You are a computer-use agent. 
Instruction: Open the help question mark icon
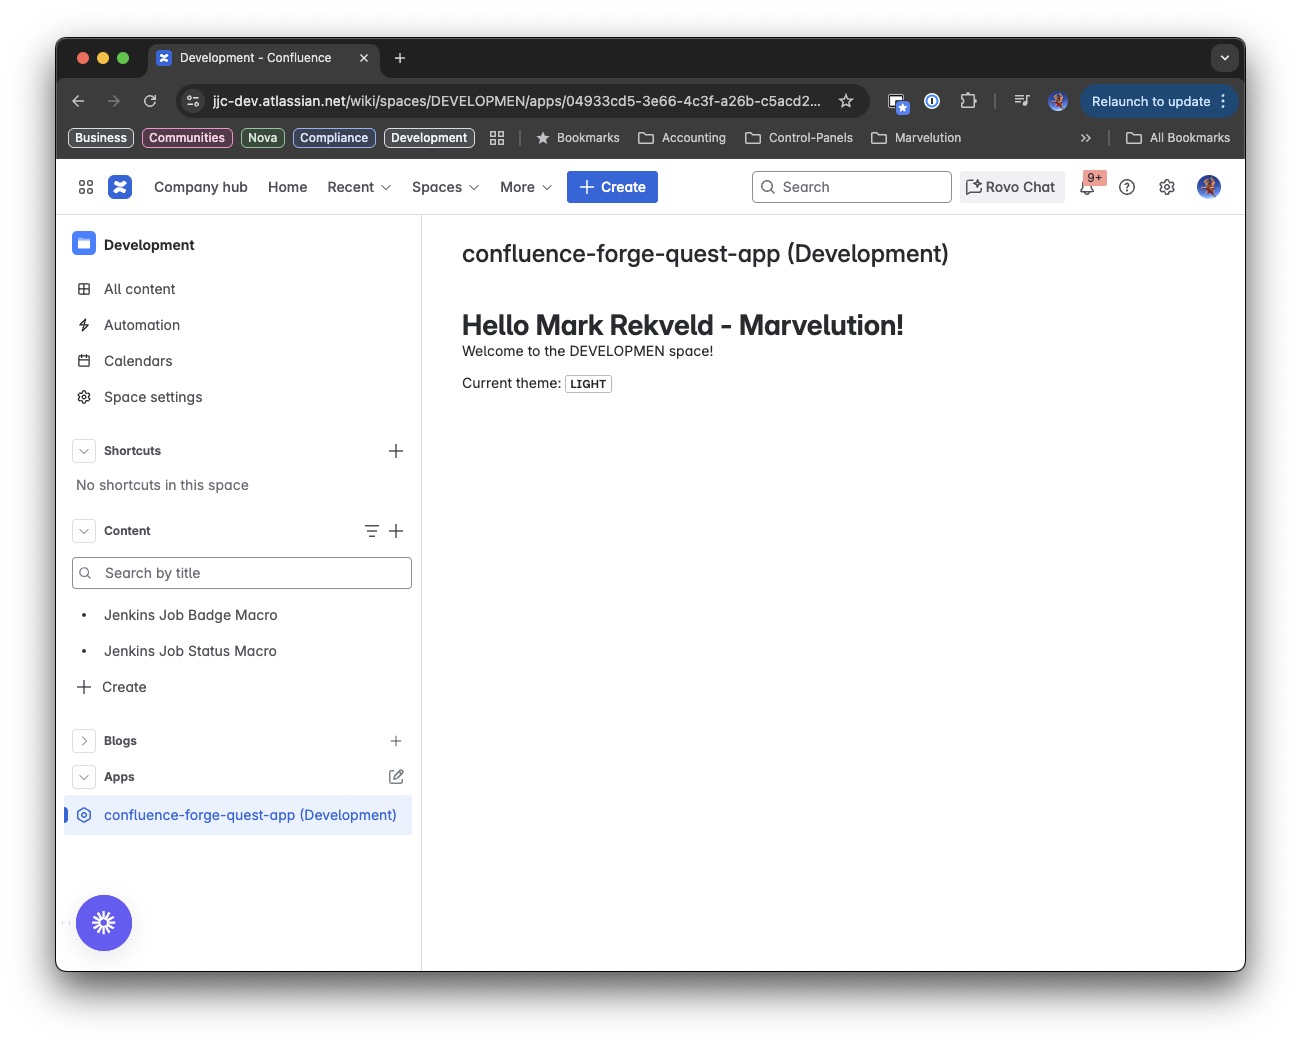[1127, 187]
